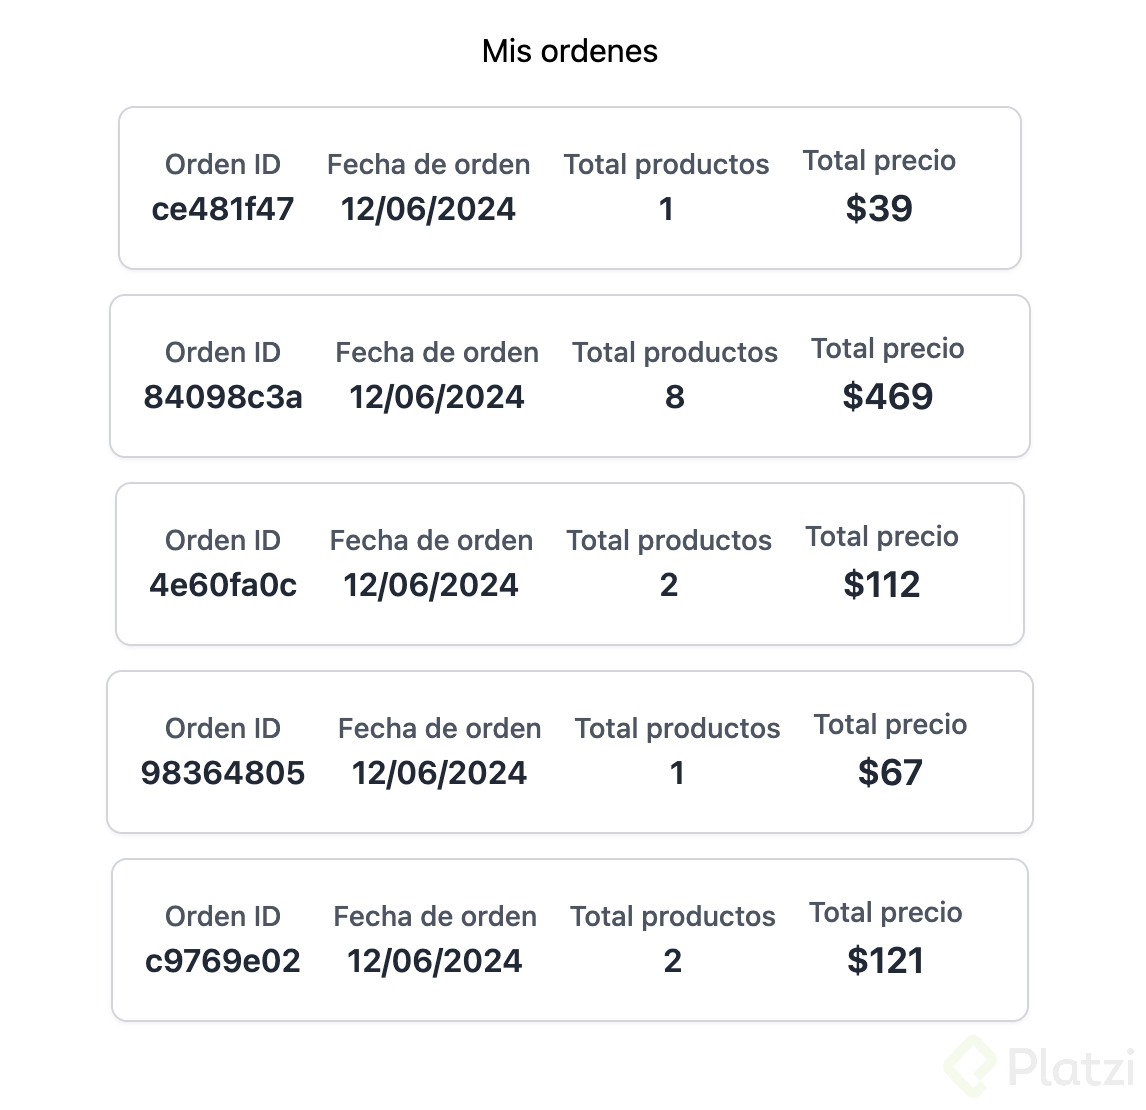Click order ID text c9769e02
This screenshot has height=1110, width=1146.
tap(223, 961)
